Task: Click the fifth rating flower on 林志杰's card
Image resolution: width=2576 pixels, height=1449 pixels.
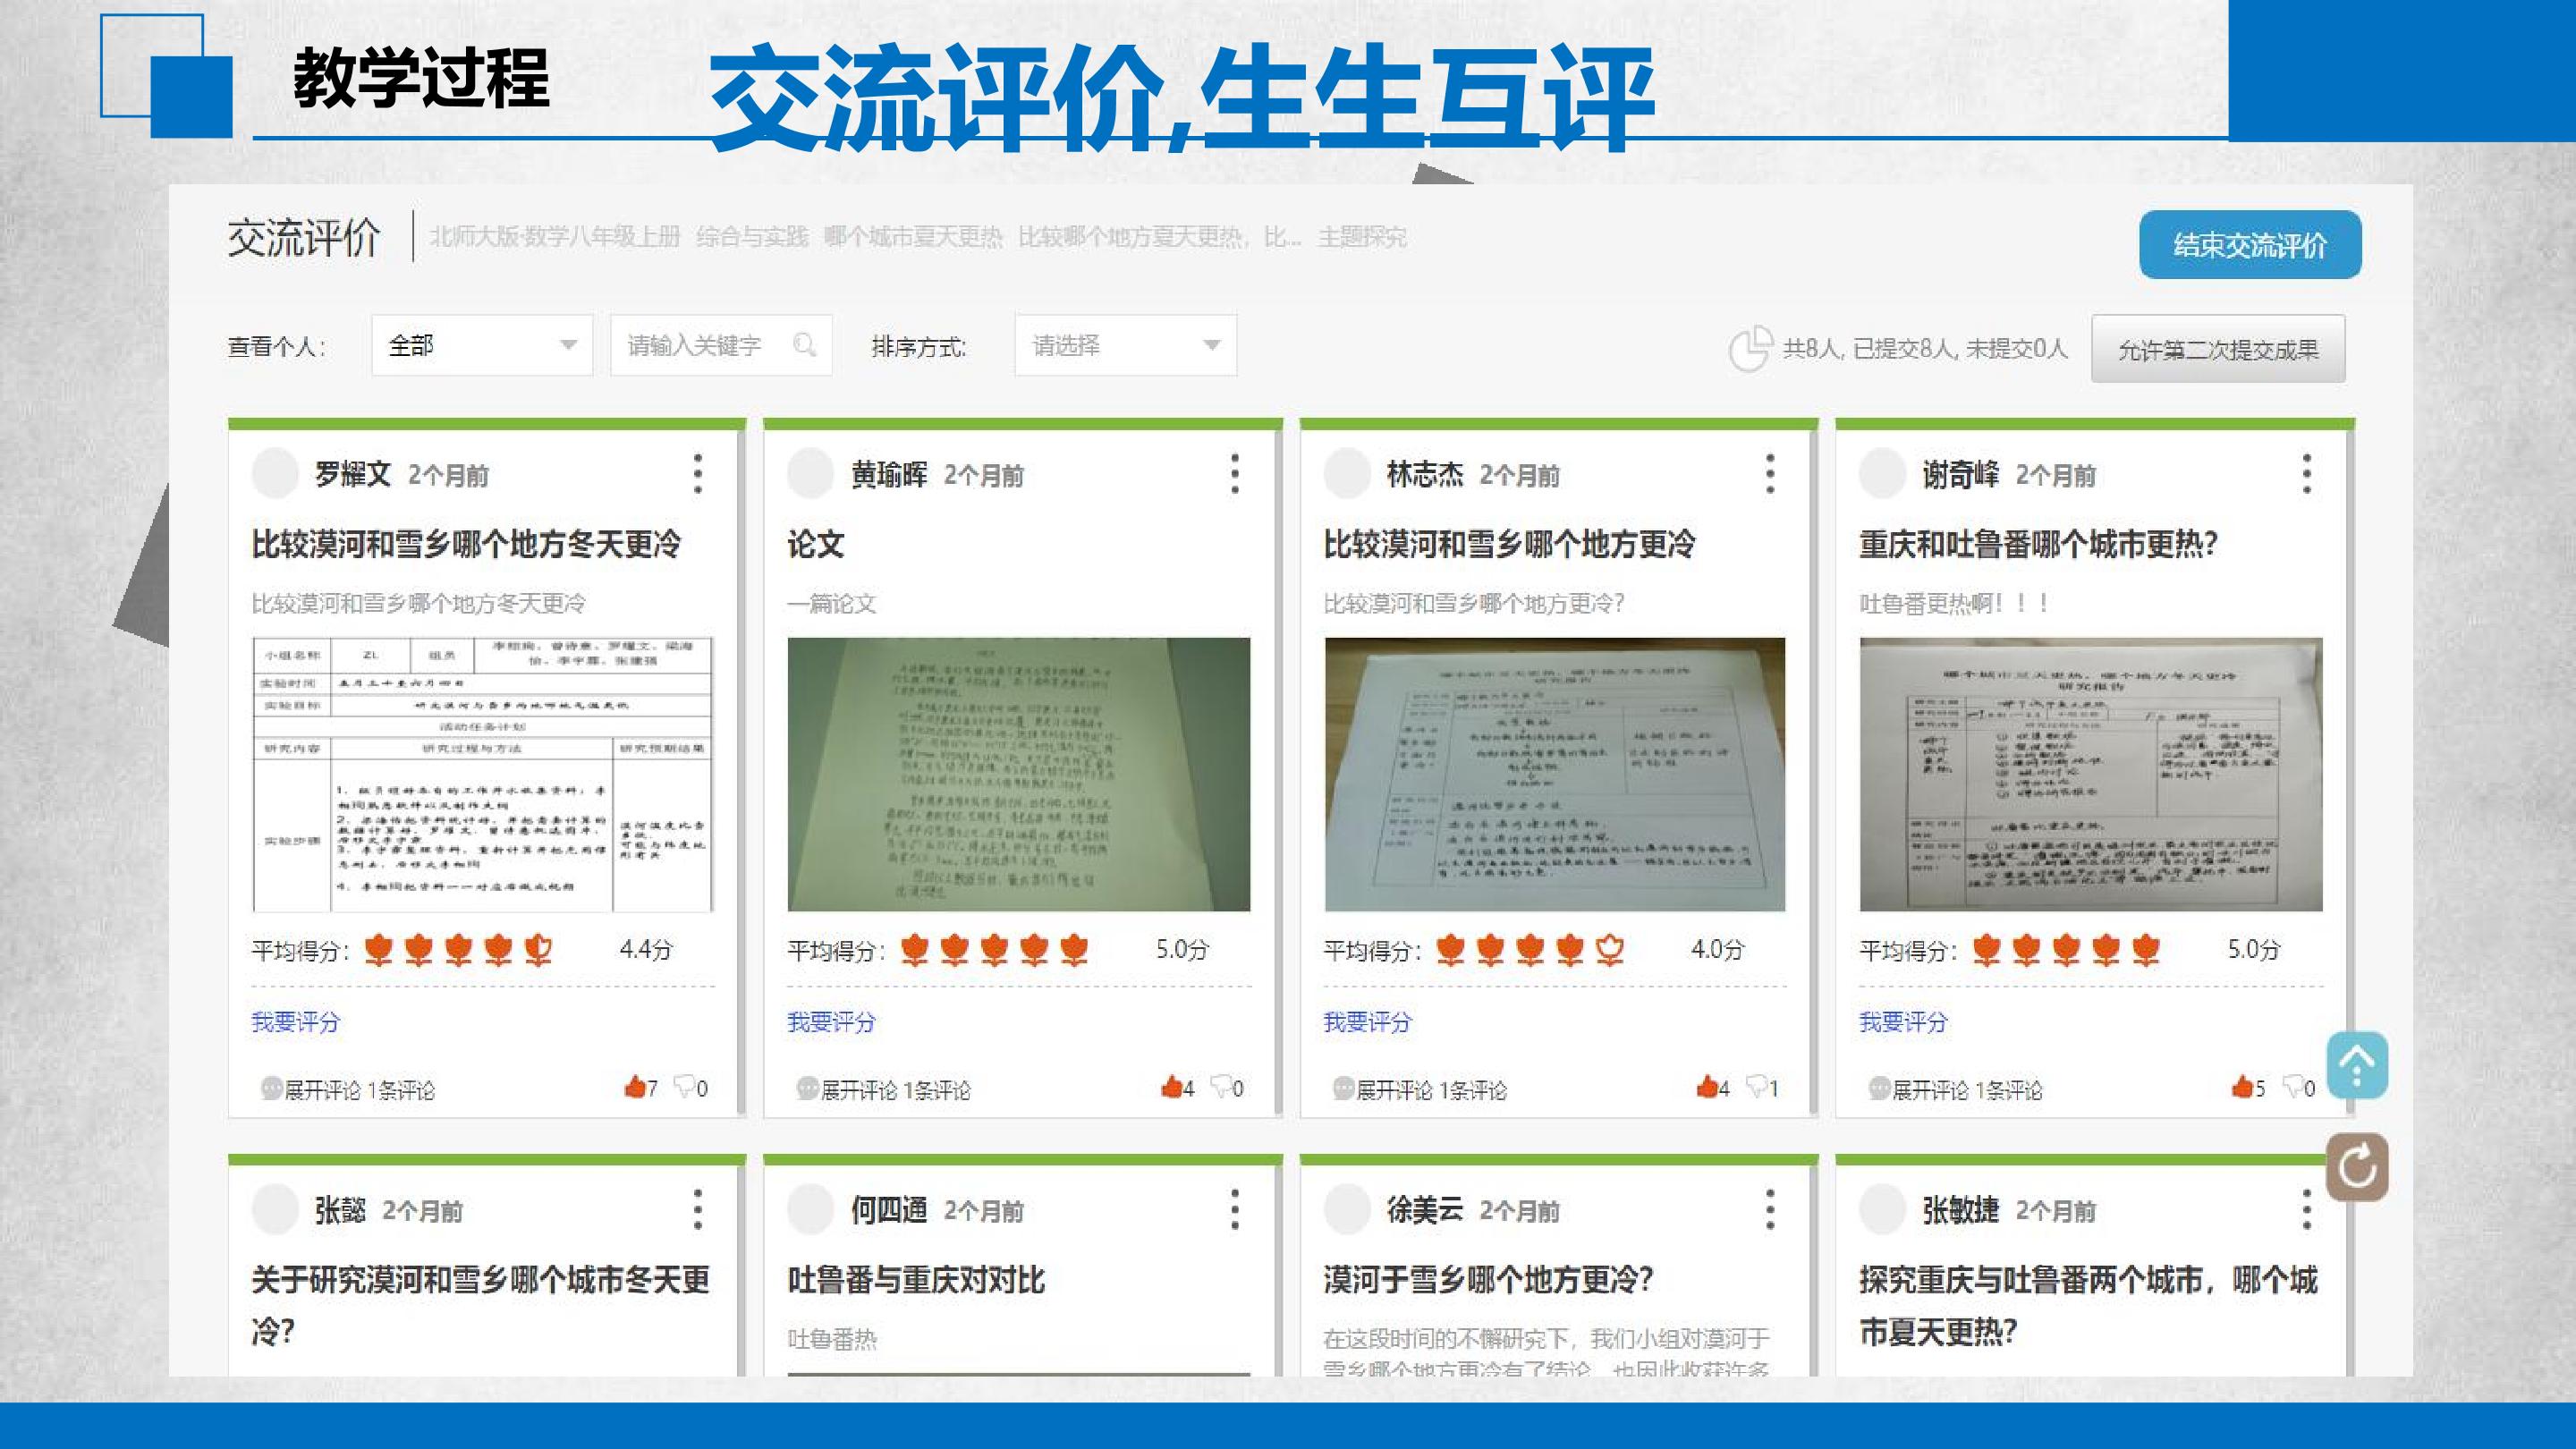Action: click(x=1609, y=949)
